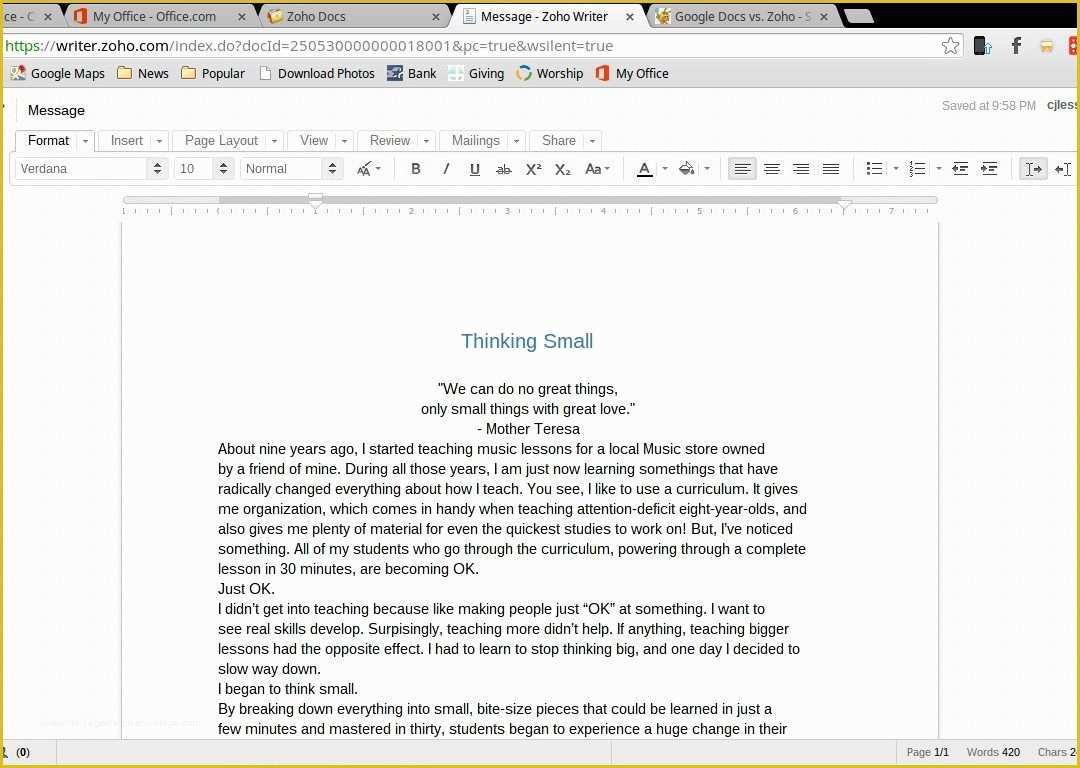This screenshot has height=768, width=1080.
Task: Set right-to-left text direction
Action: [x=1063, y=169]
